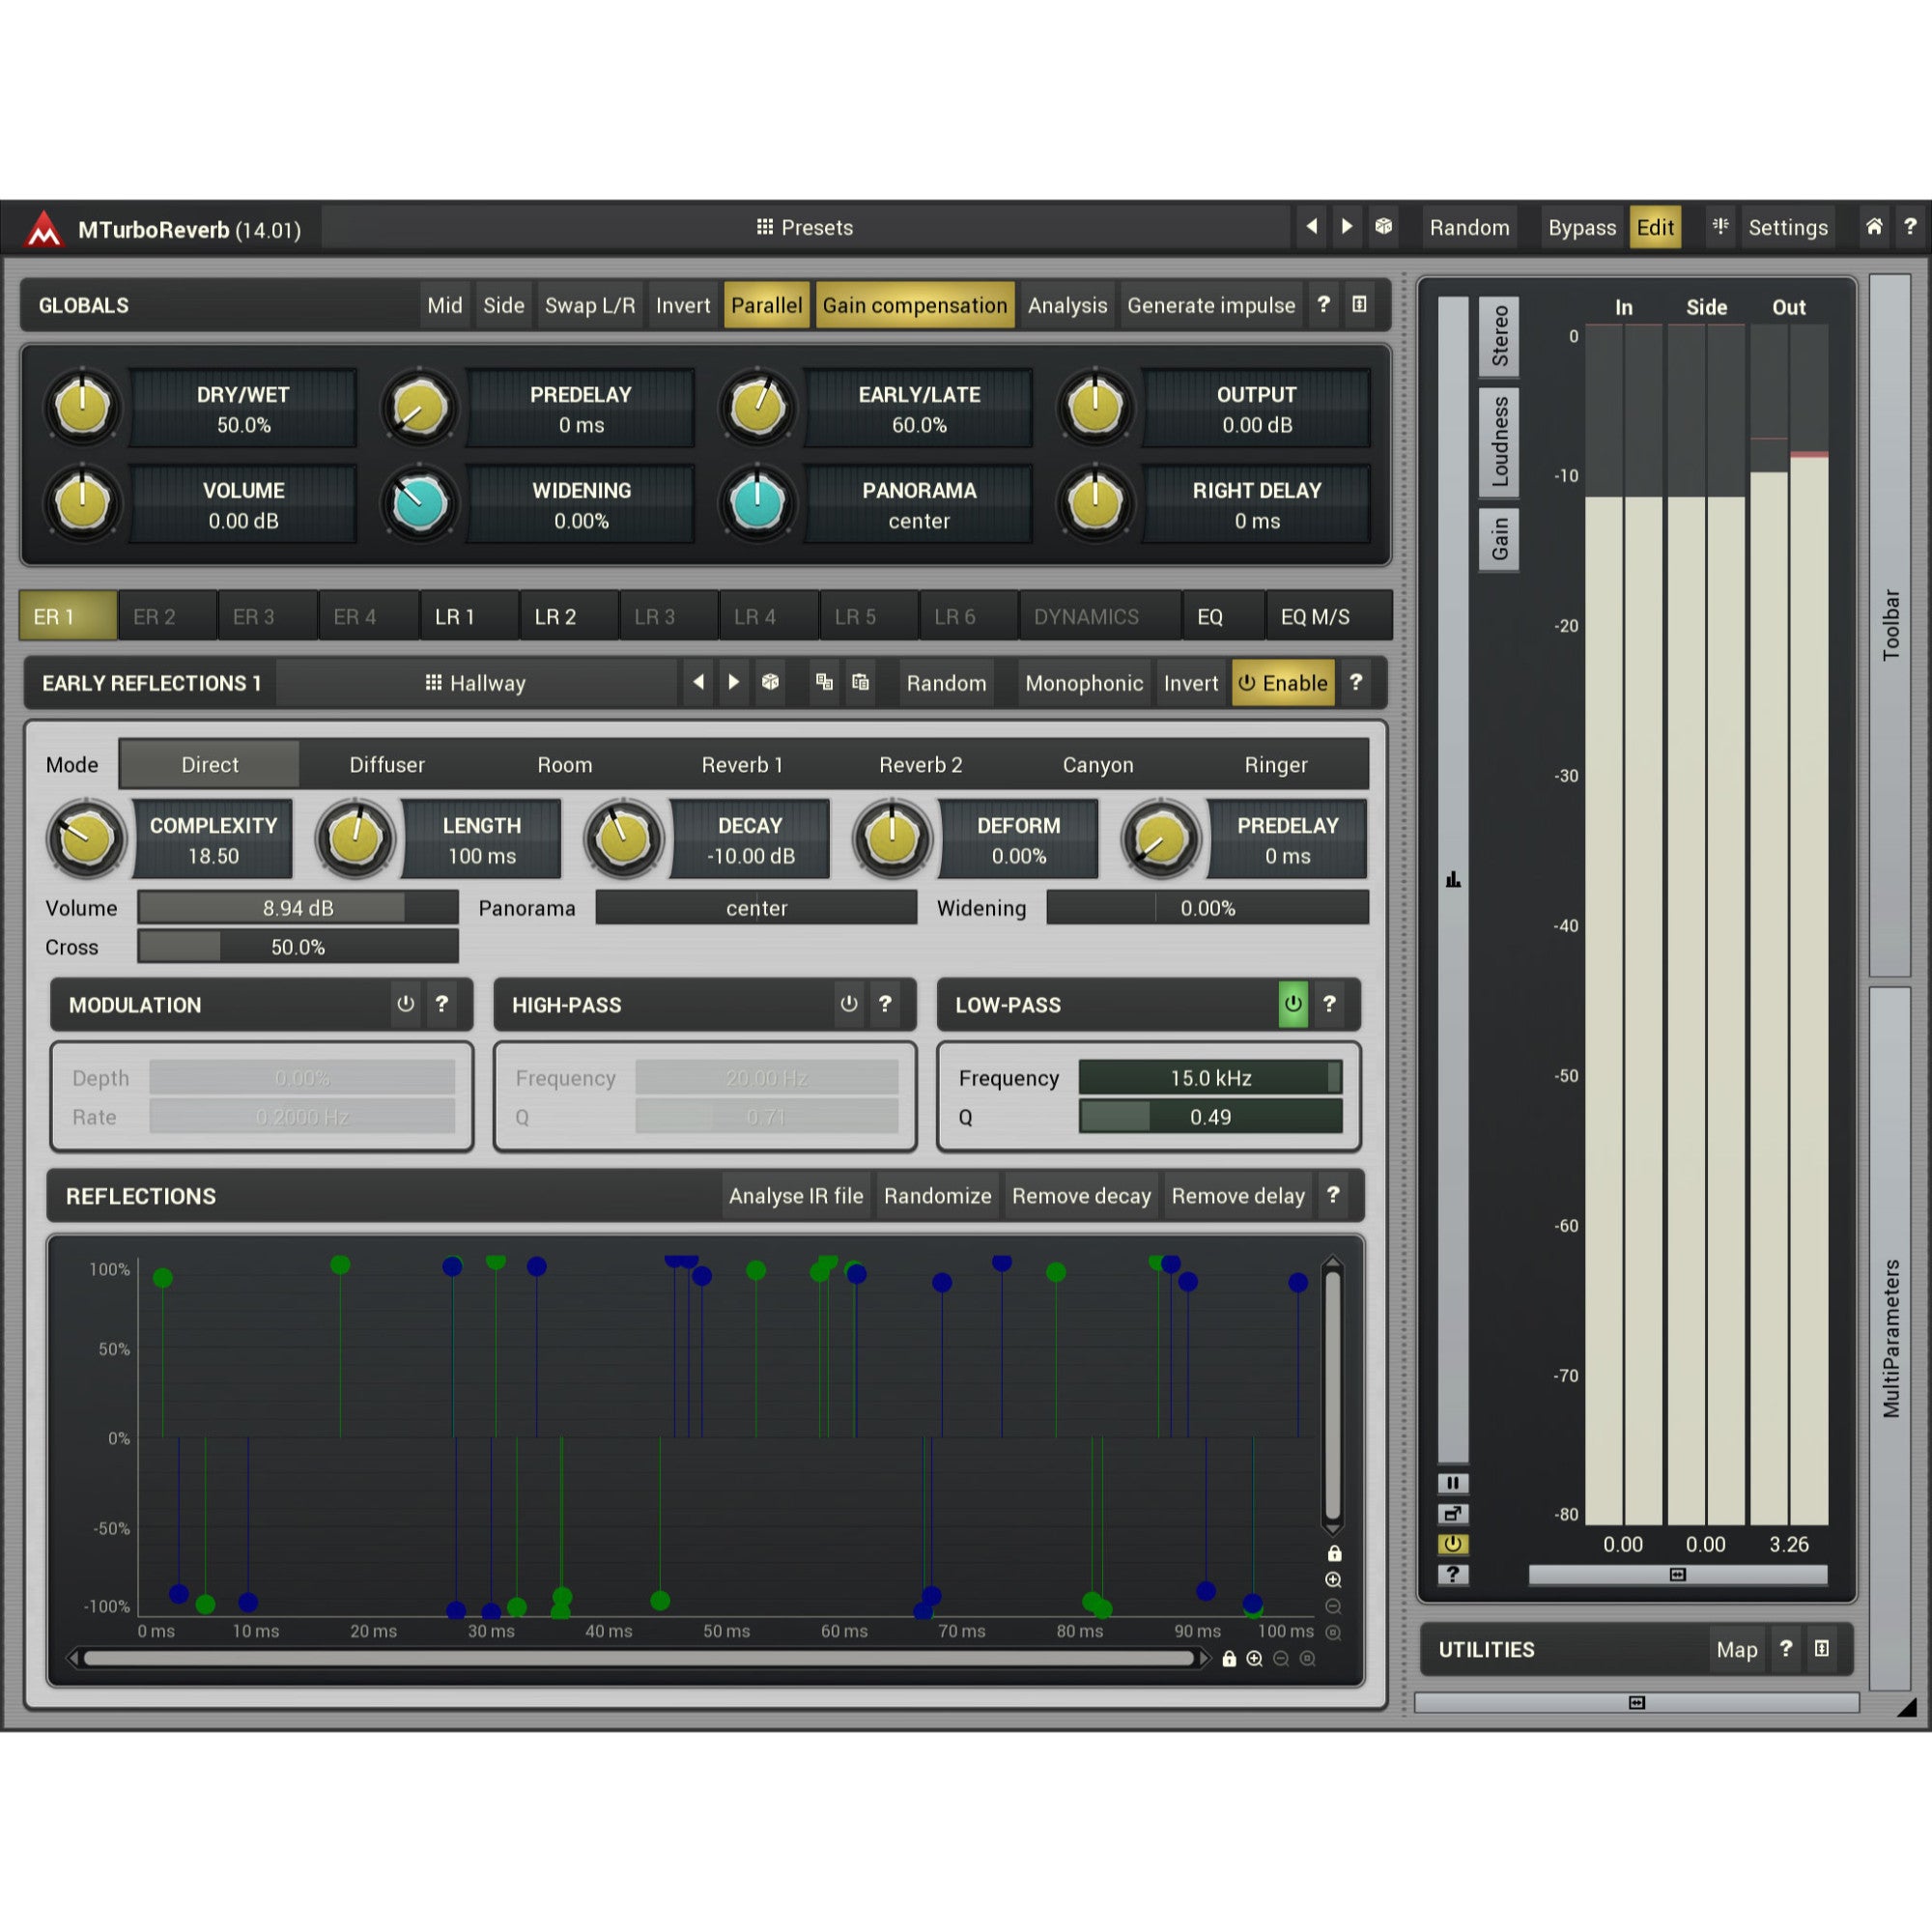
Task: Switch to the EQ M/S tab
Action: pyautogui.click(x=1328, y=616)
